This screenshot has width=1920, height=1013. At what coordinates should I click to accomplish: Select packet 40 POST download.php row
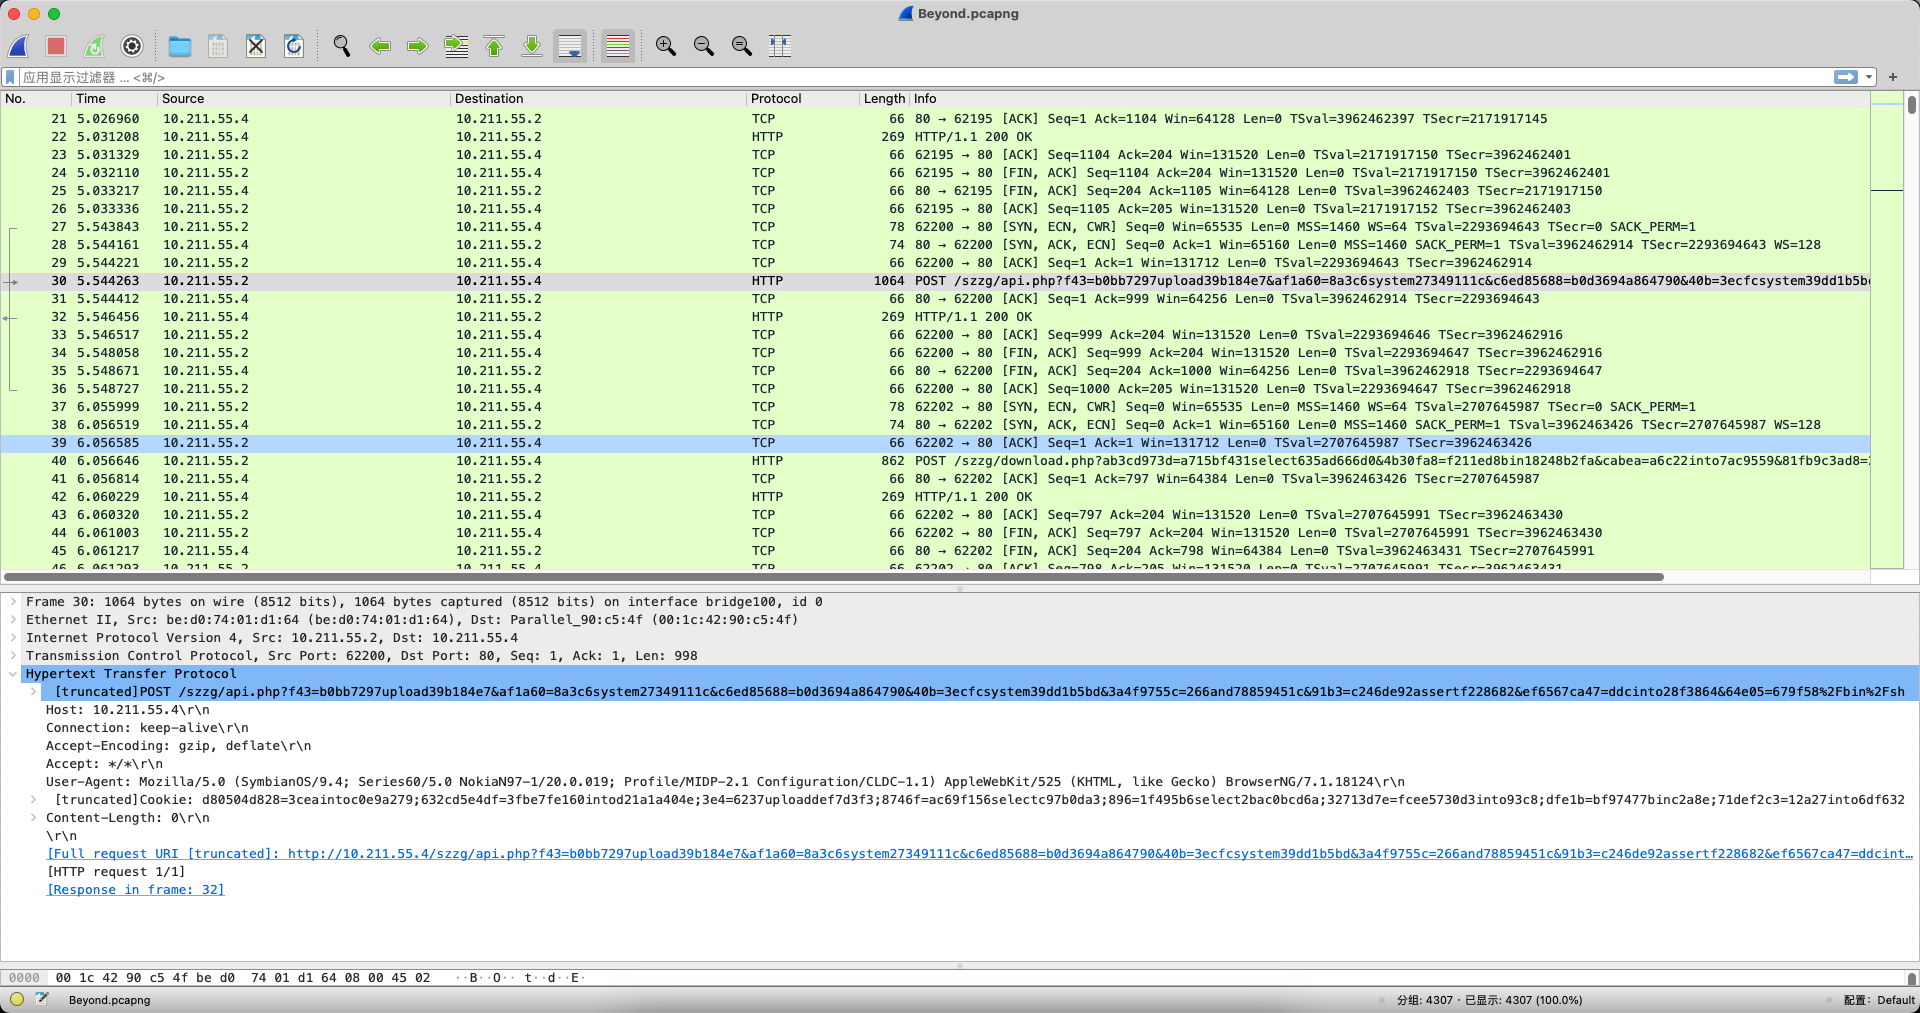click(935, 461)
